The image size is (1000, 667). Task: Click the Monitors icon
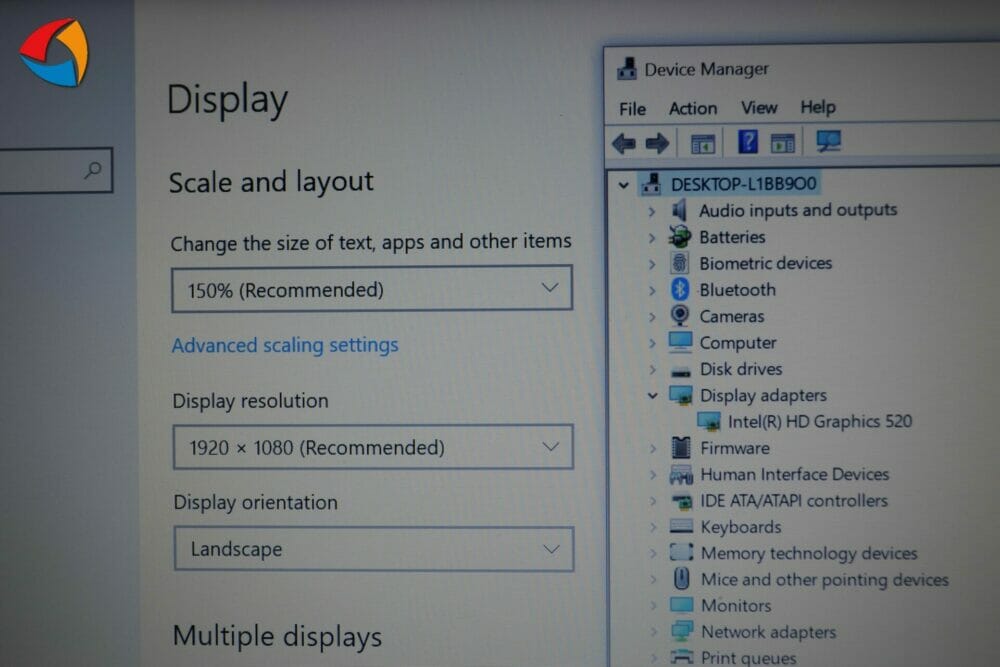(x=681, y=605)
